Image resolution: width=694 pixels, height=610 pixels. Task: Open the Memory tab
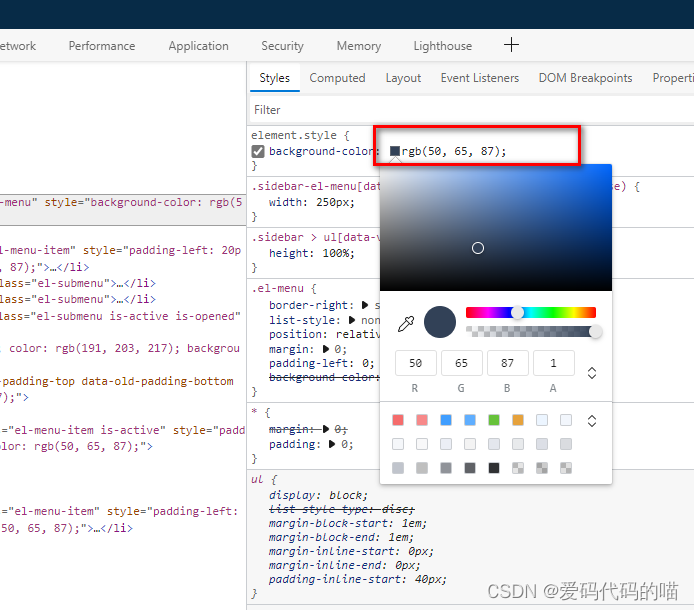(359, 46)
